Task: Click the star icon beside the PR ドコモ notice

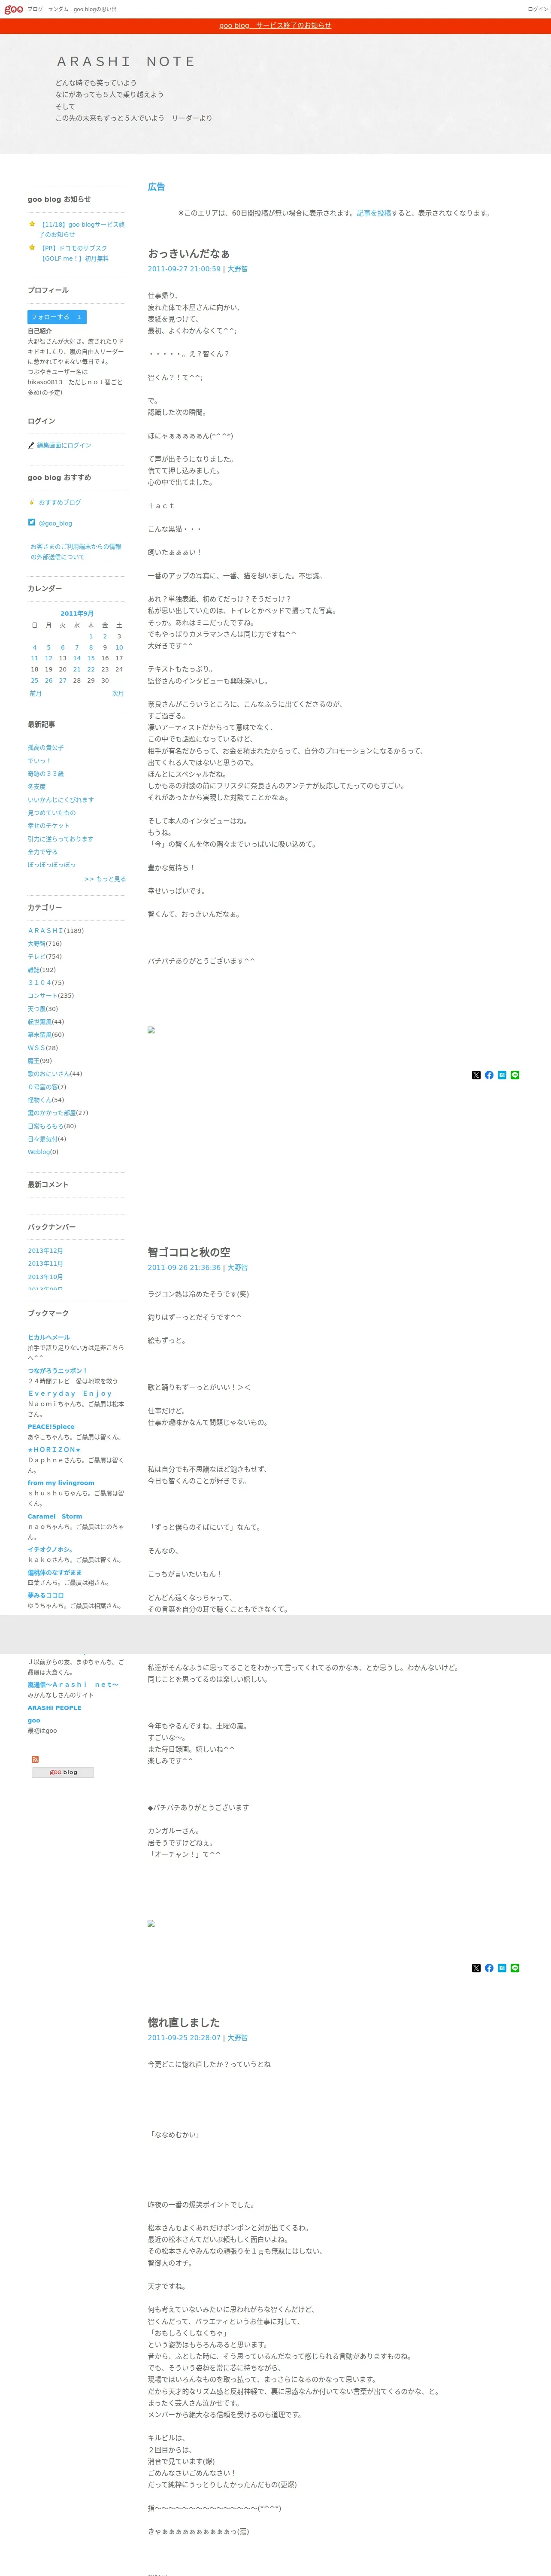Action: click(32, 247)
